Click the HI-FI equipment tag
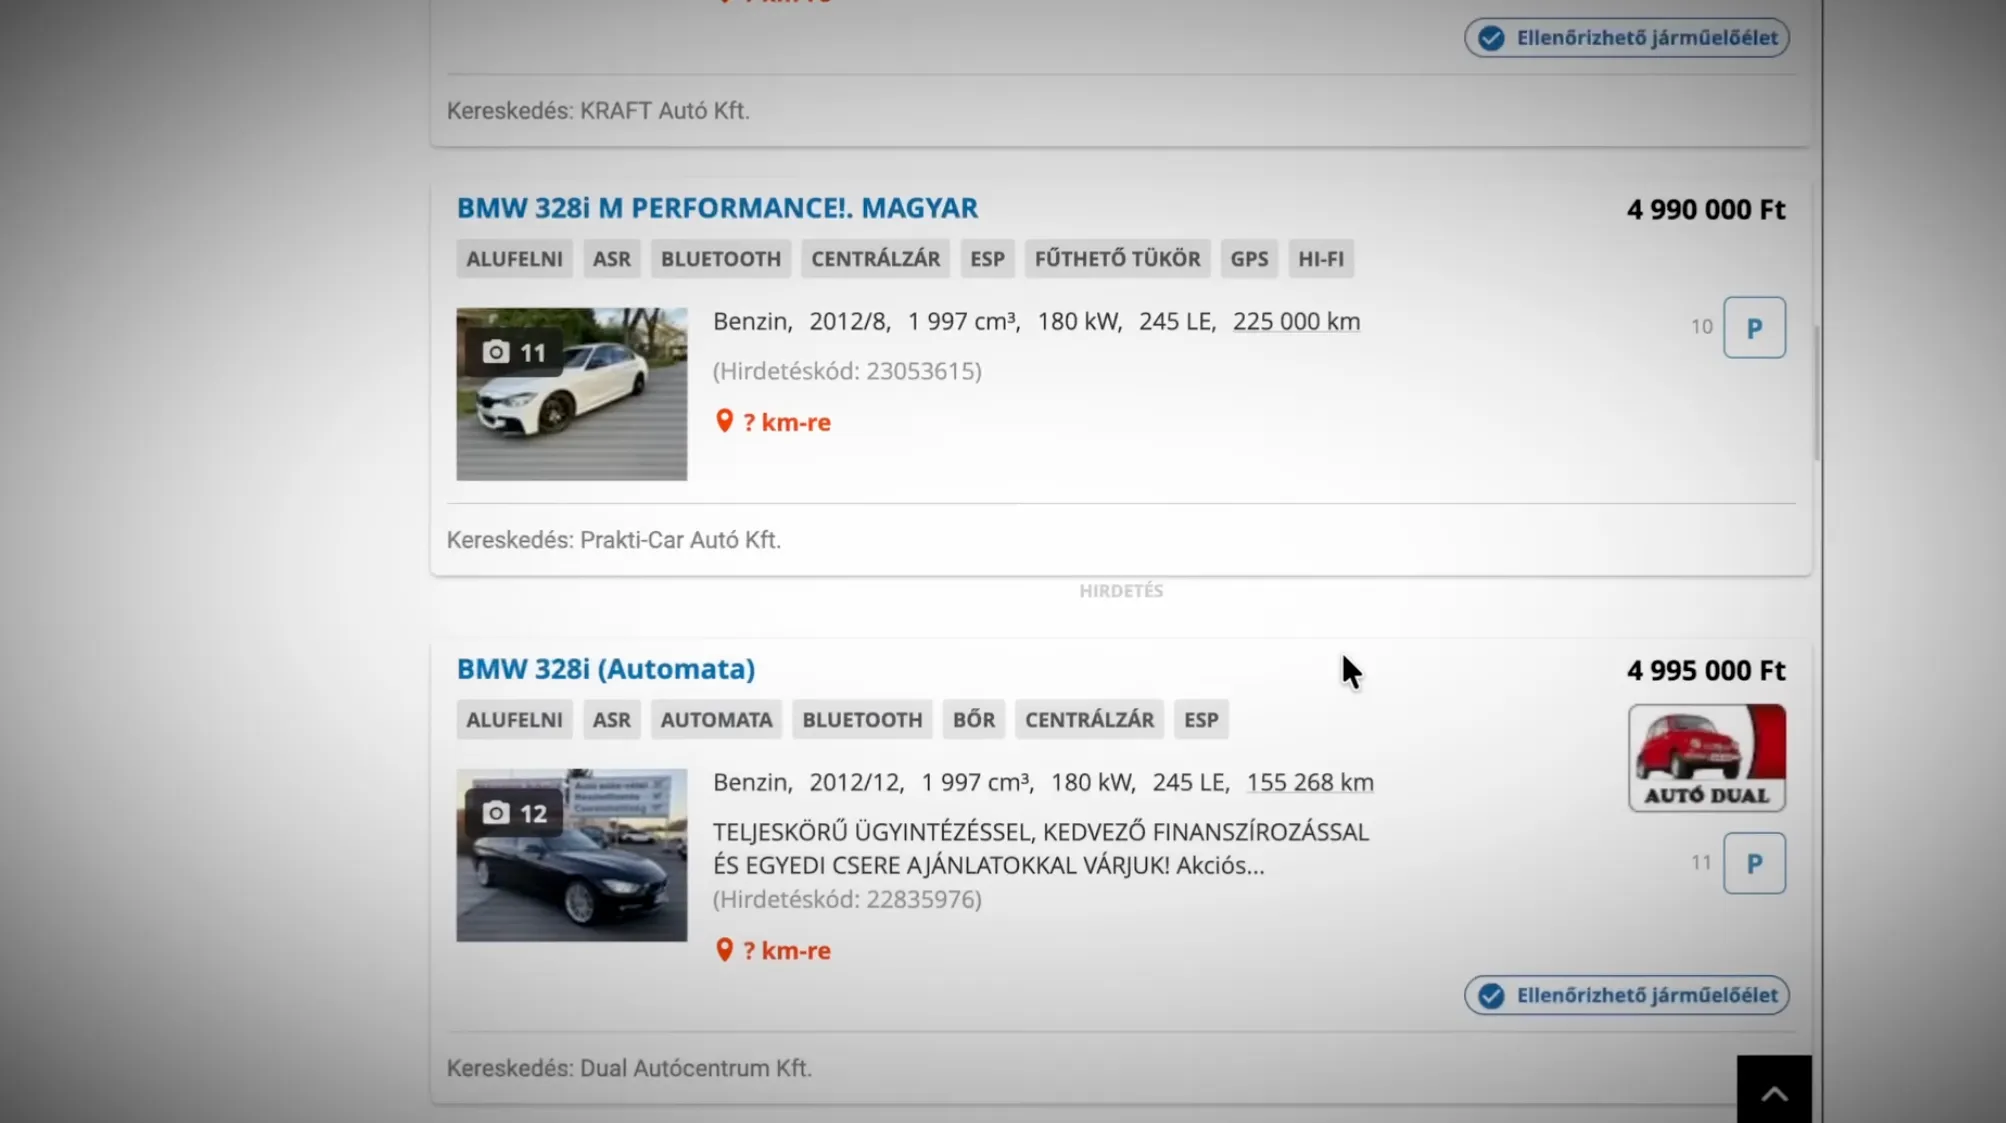 point(1321,259)
